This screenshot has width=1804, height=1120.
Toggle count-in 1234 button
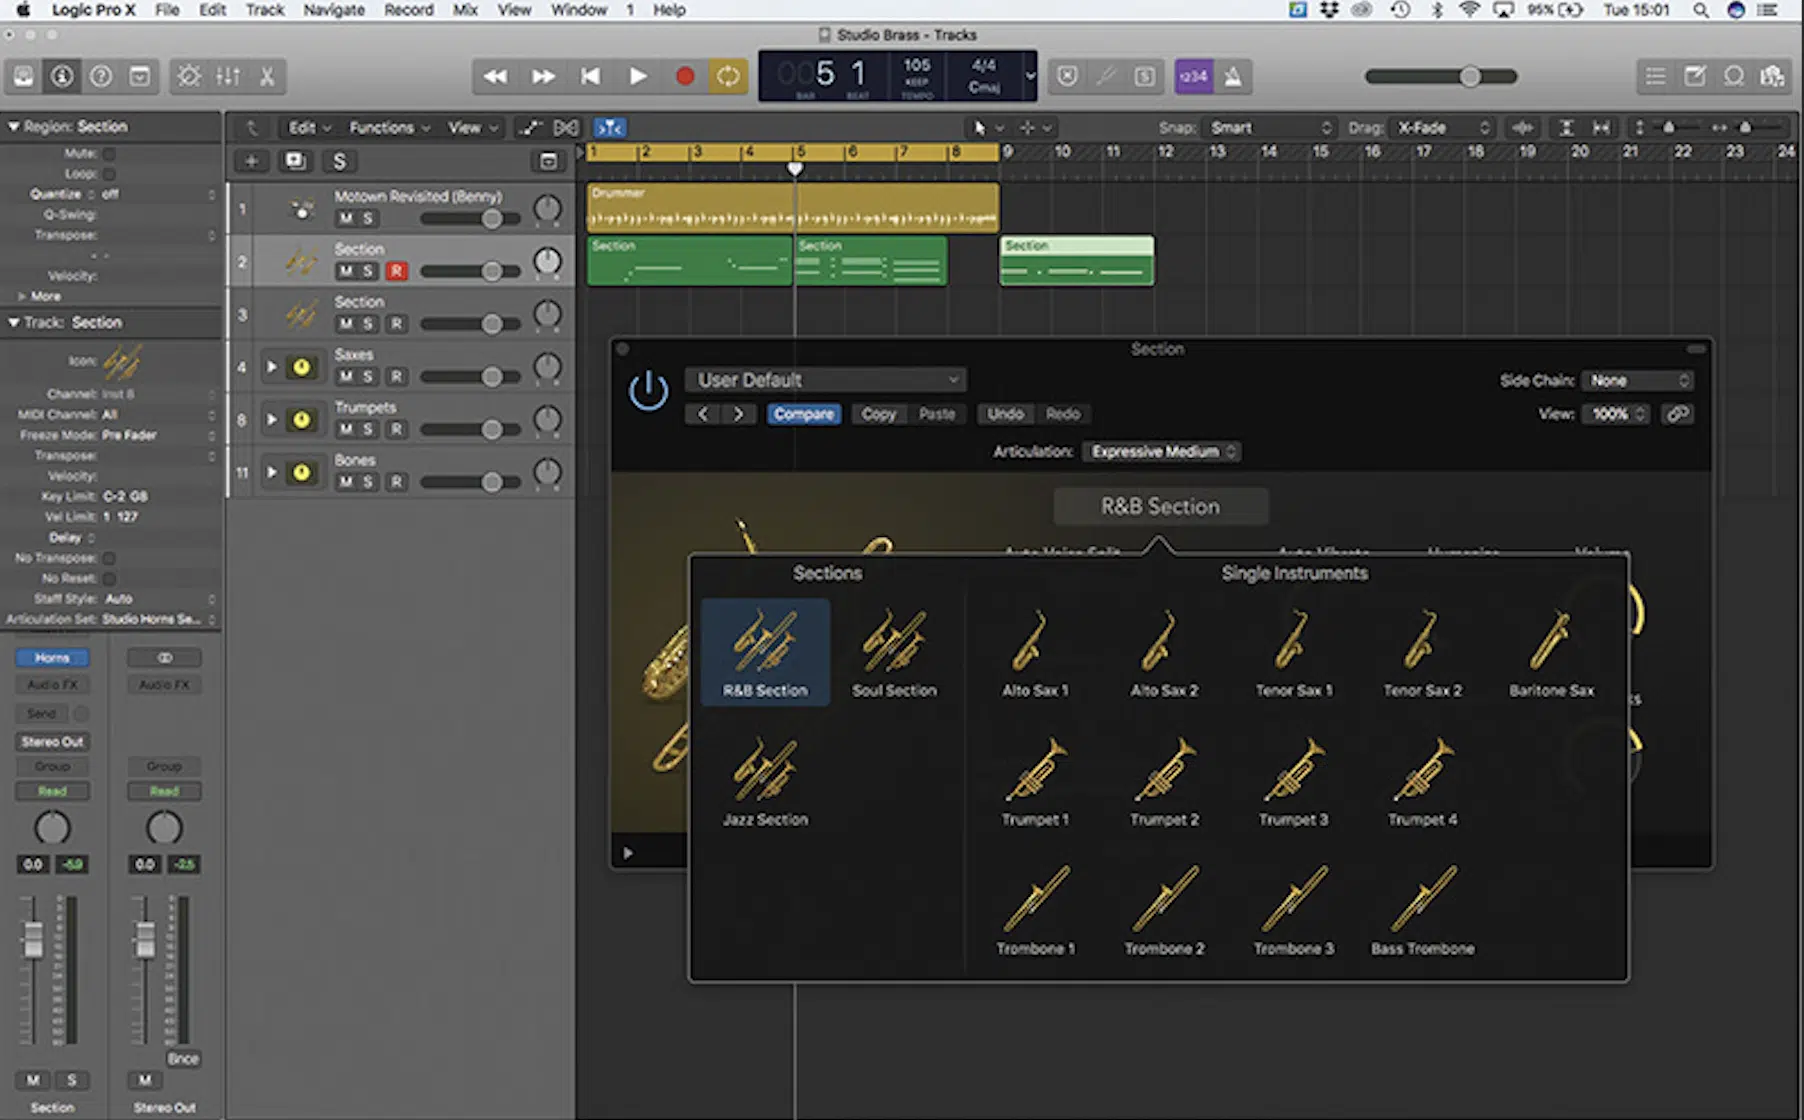click(x=1194, y=76)
